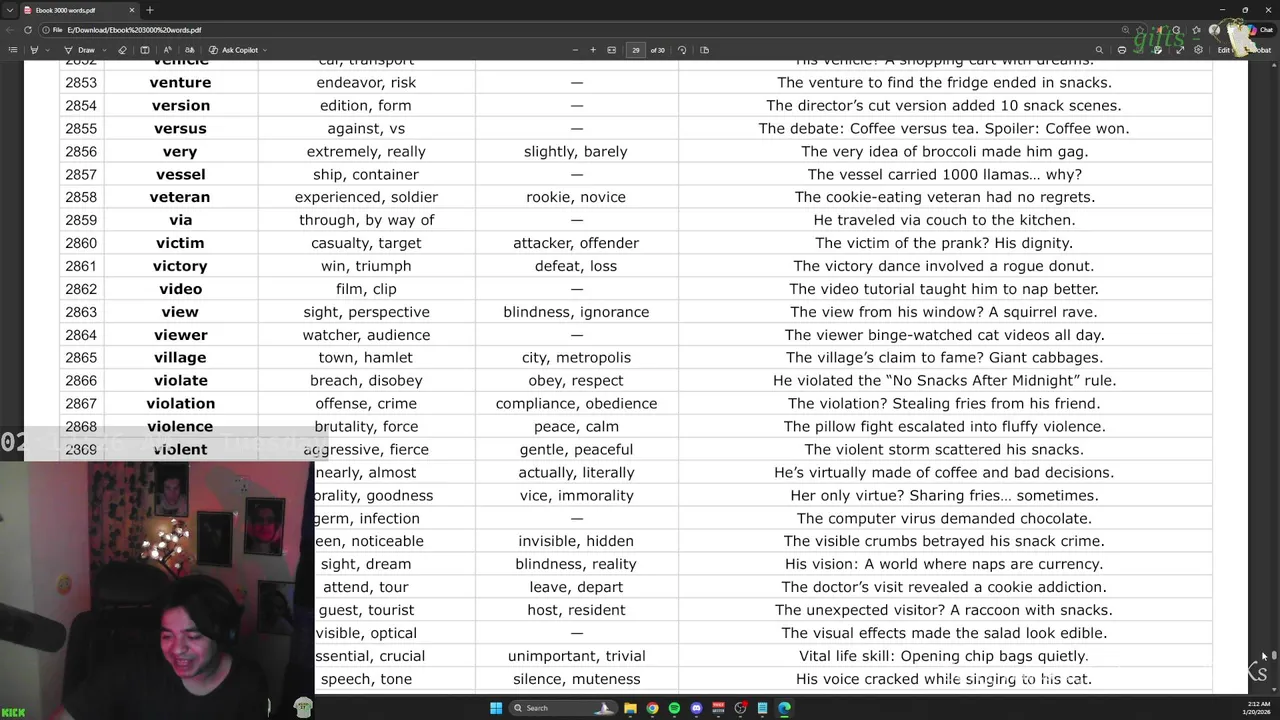Open the highlight color dropdown arrow
Screen dimensions: 1280x720
click(47, 50)
